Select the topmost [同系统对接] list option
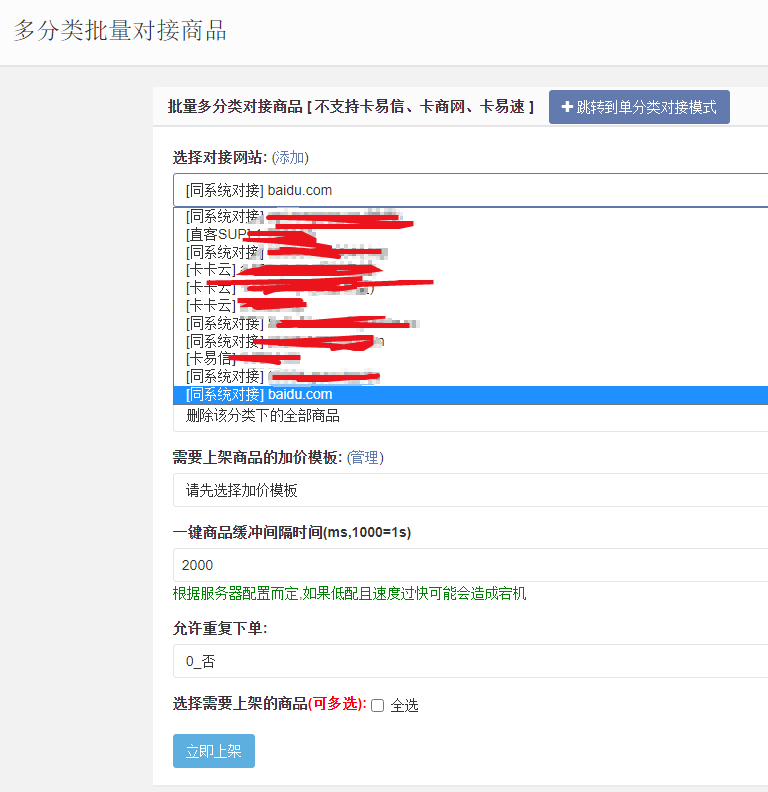The height and width of the screenshot is (792, 768). (225, 217)
